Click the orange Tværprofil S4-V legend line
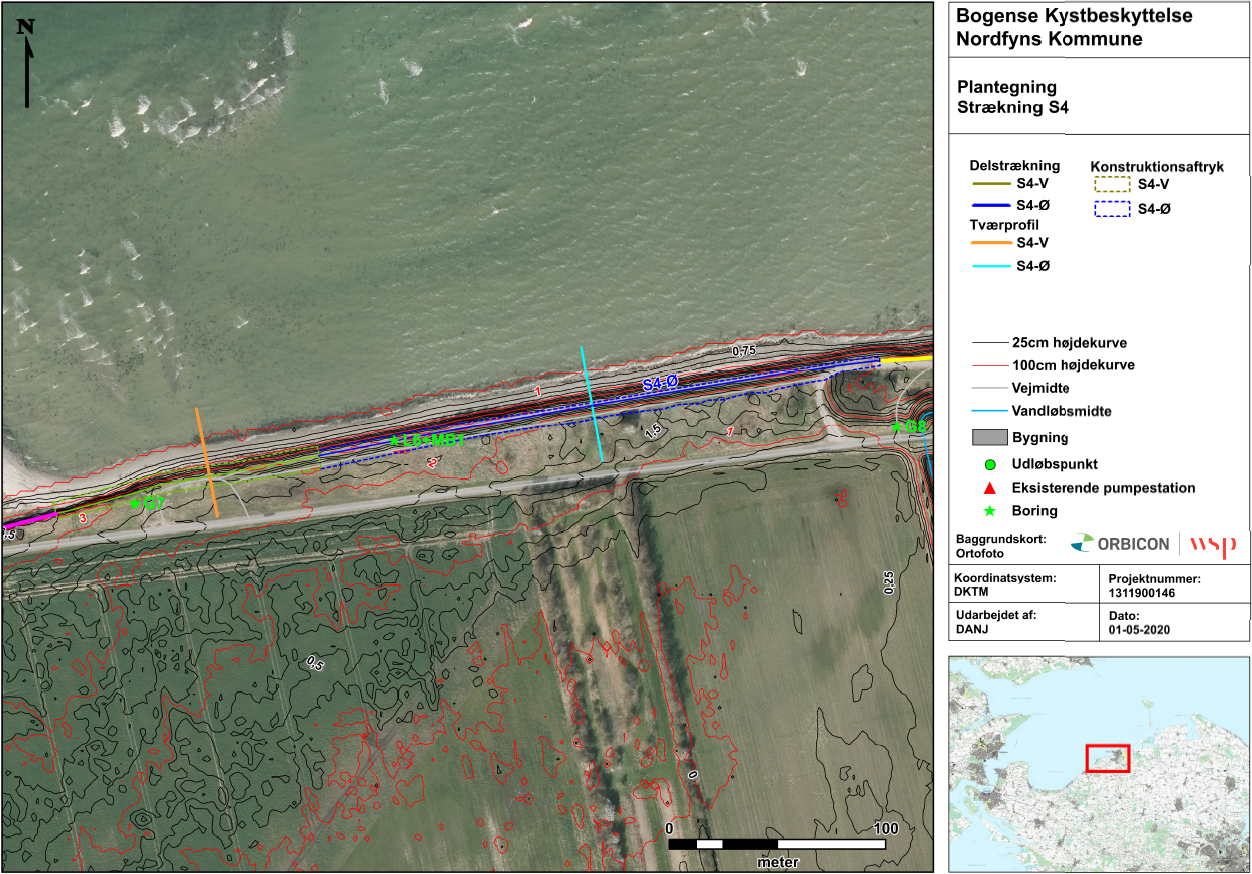Viewport: 1252px width, 874px height. click(x=989, y=242)
